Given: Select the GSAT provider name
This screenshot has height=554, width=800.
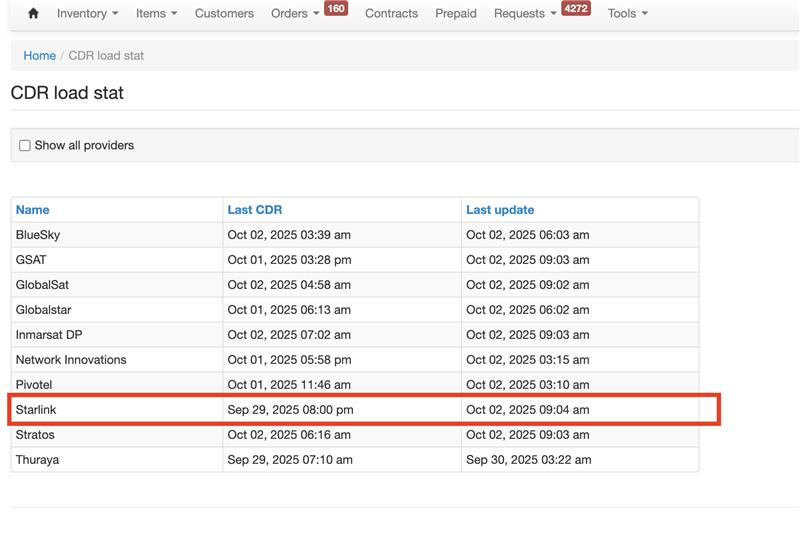Looking at the screenshot, I should [x=31, y=260].
